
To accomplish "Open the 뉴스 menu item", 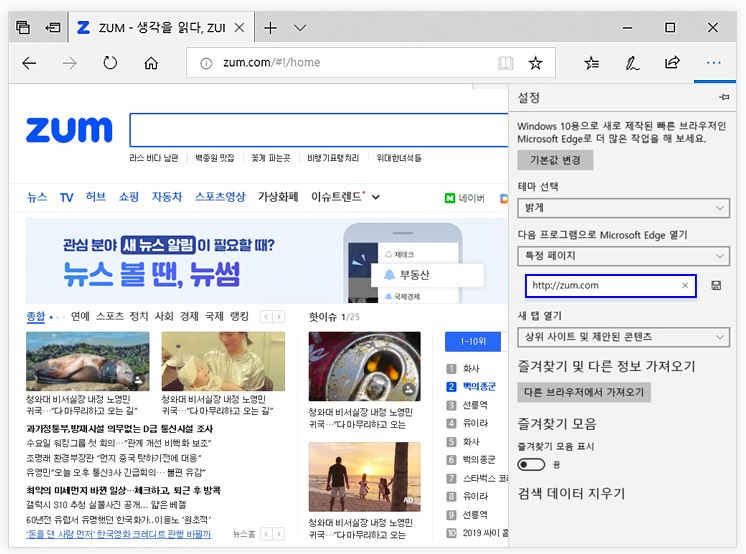I will click(37, 197).
